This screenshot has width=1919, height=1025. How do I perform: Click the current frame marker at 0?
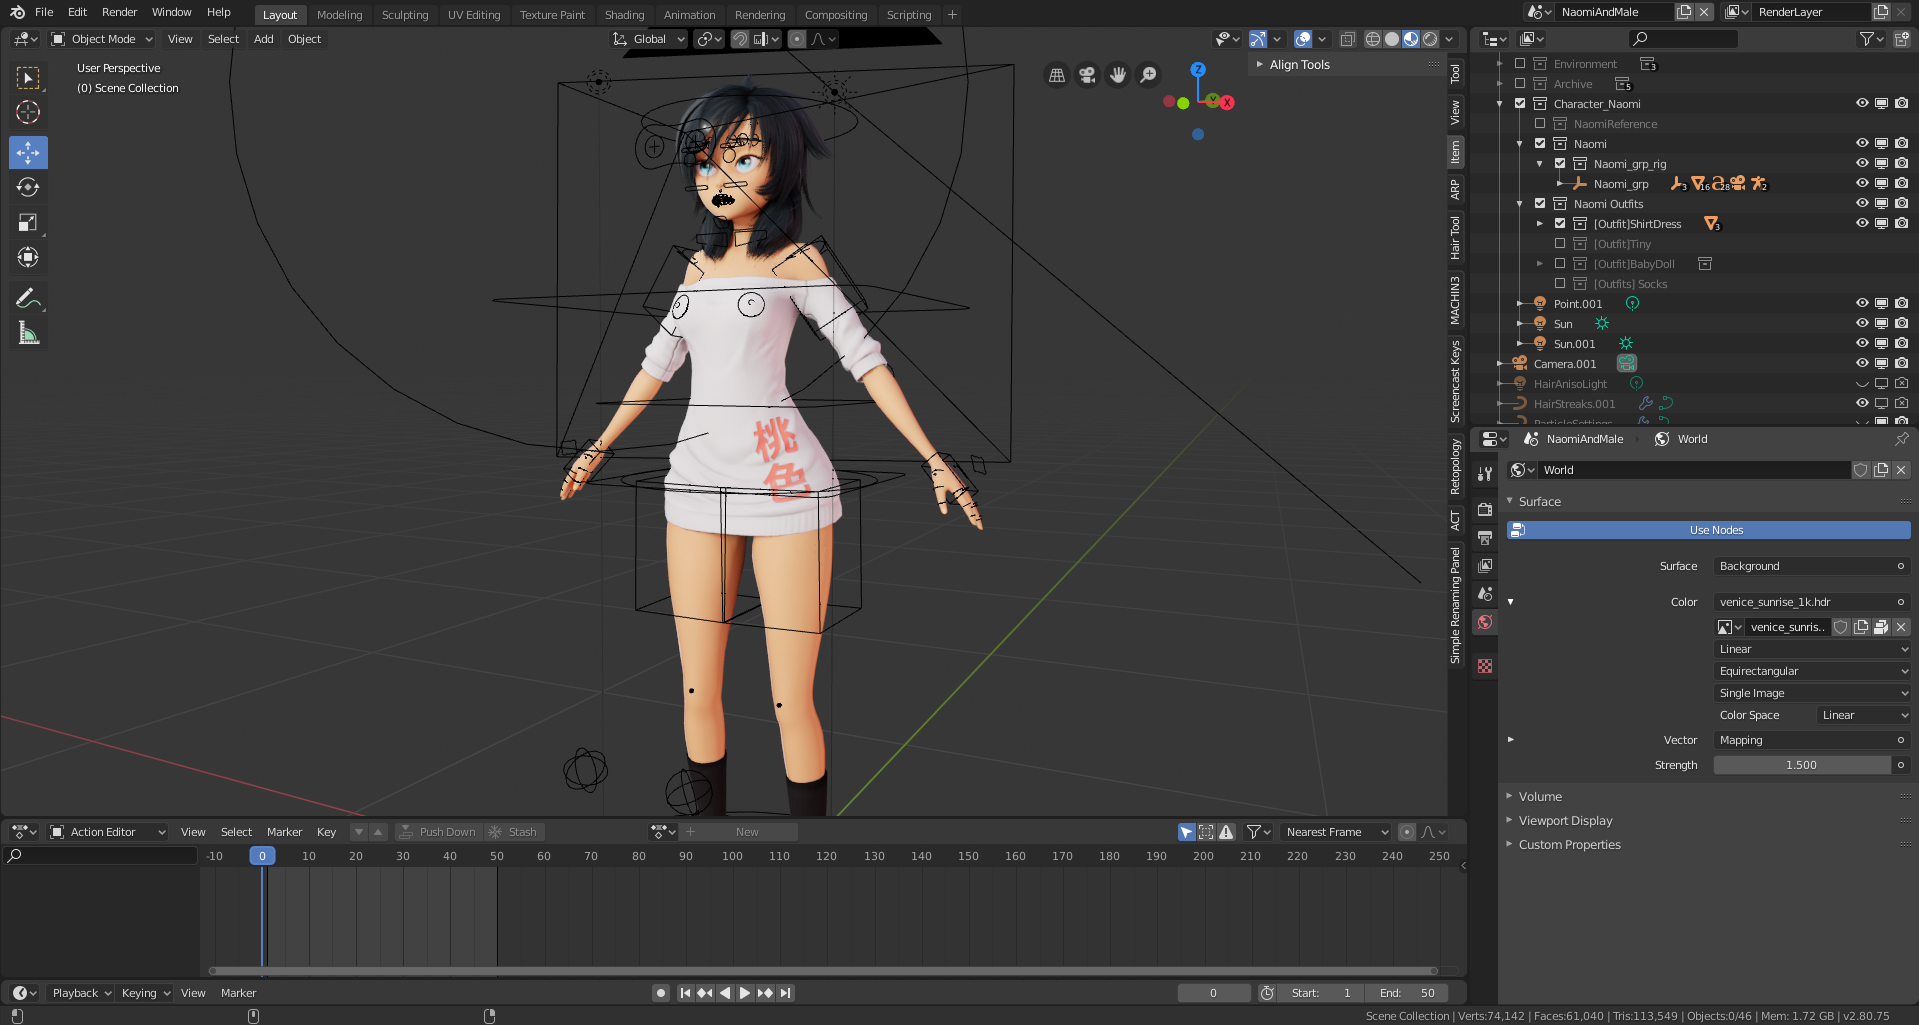[262, 856]
